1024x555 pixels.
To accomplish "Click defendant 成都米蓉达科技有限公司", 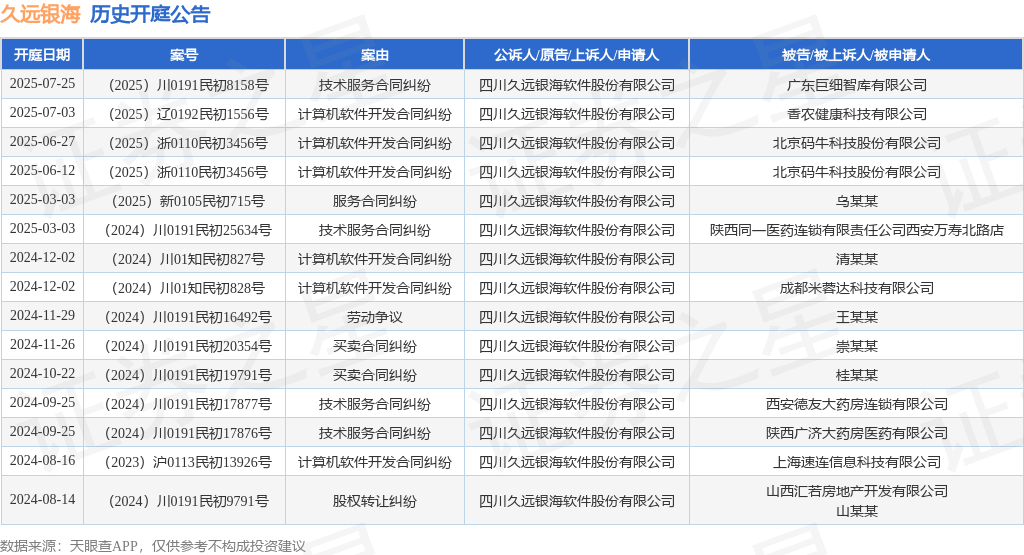I will (x=856, y=288).
